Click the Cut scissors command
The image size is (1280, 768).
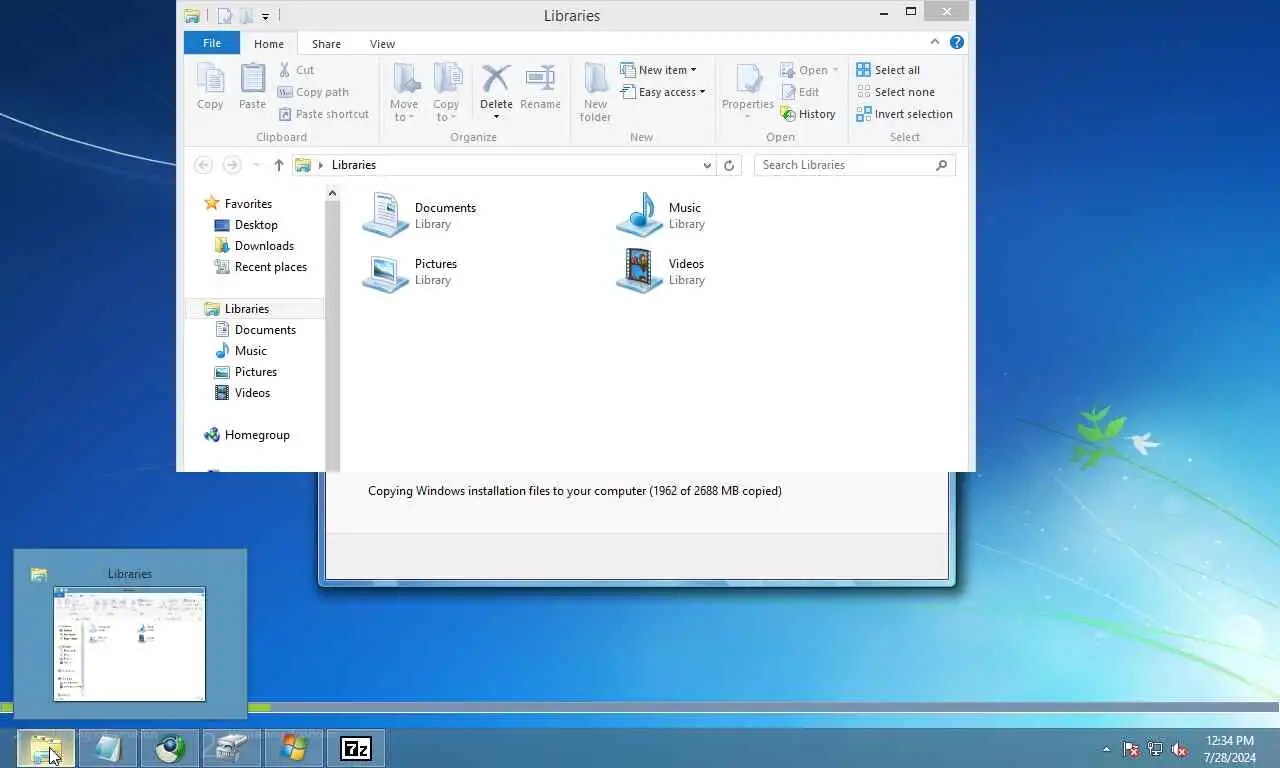296,70
